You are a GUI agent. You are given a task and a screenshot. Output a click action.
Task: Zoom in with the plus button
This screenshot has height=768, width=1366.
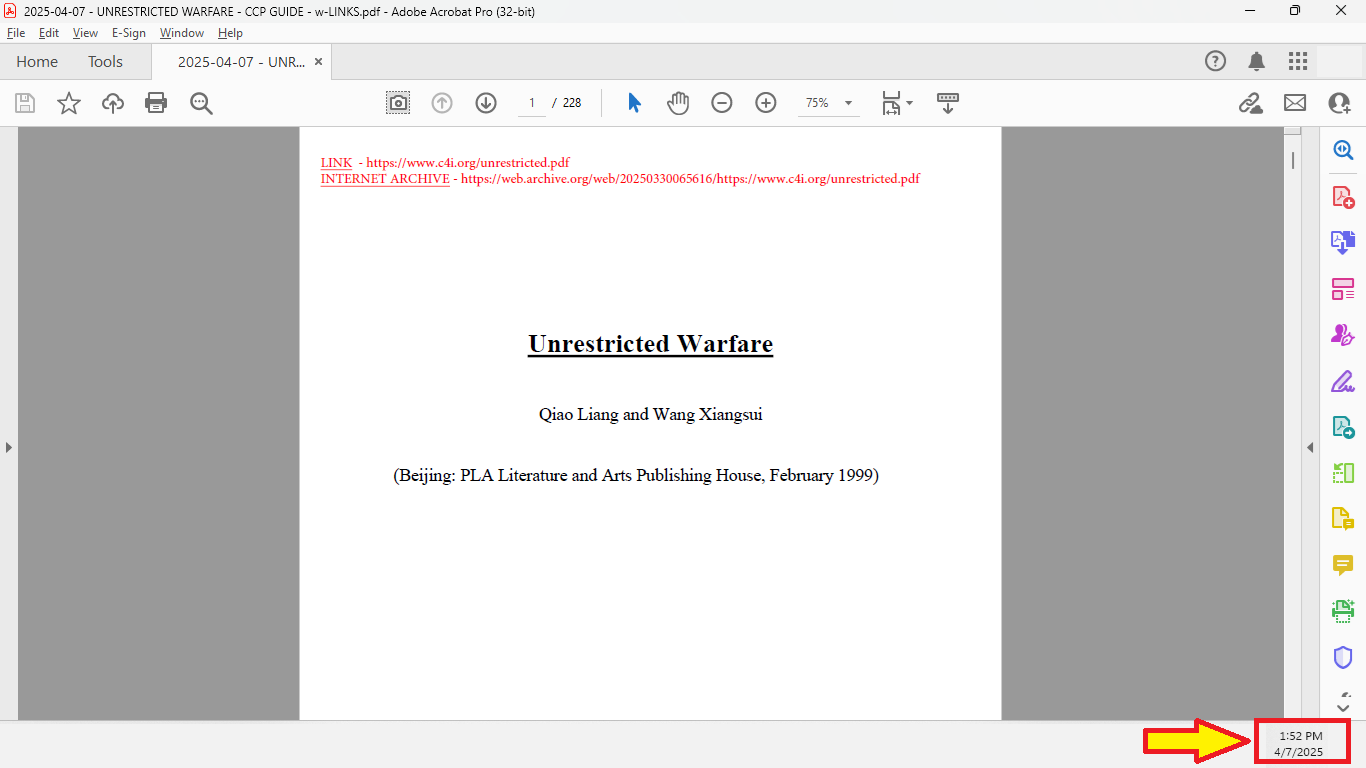point(766,103)
